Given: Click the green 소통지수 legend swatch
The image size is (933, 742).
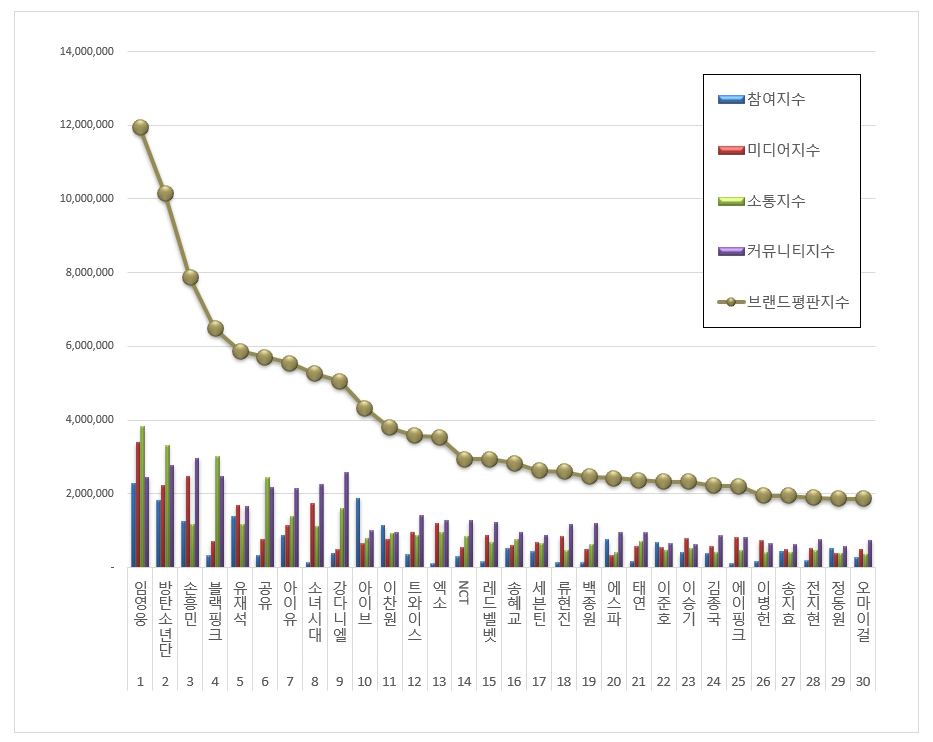Looking at the screenshot, I should (731, 201).
